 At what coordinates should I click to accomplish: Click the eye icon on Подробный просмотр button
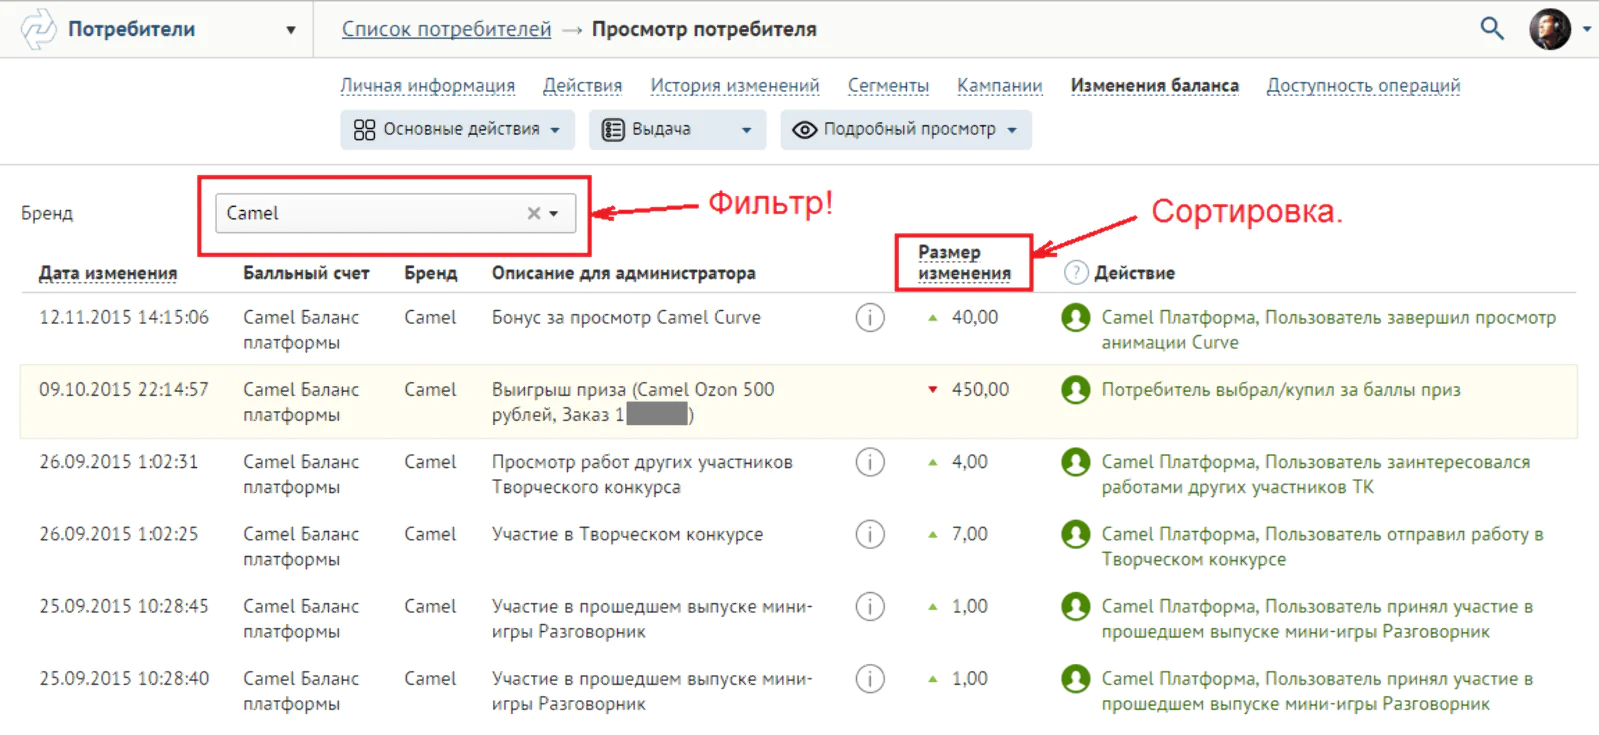coord(804,130)
